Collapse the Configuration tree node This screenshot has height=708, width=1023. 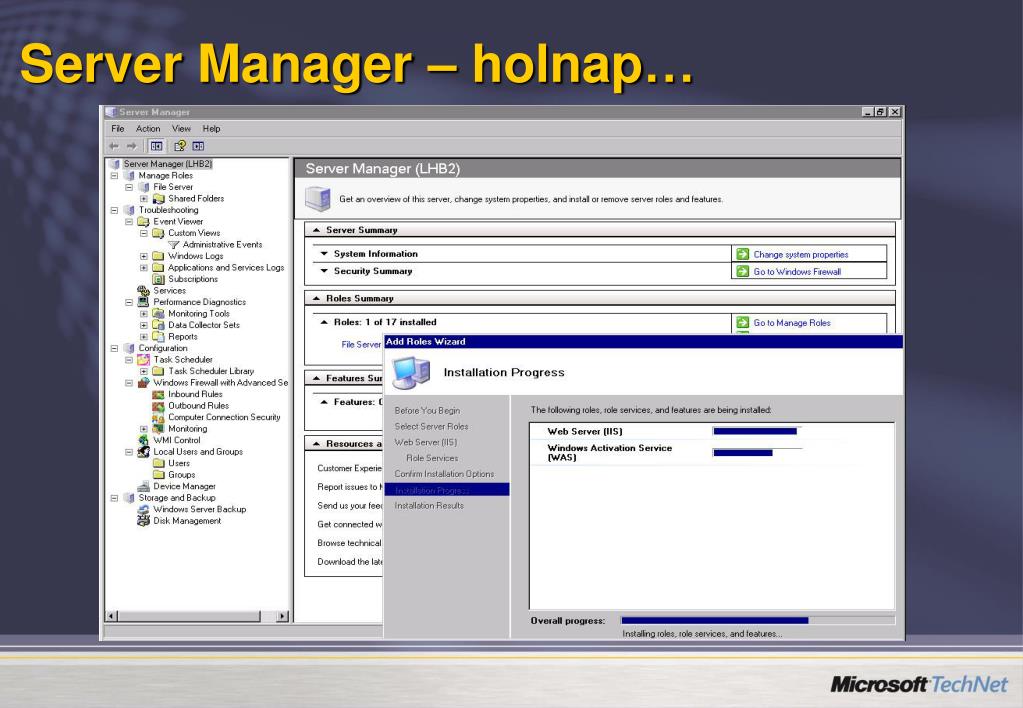115,348
